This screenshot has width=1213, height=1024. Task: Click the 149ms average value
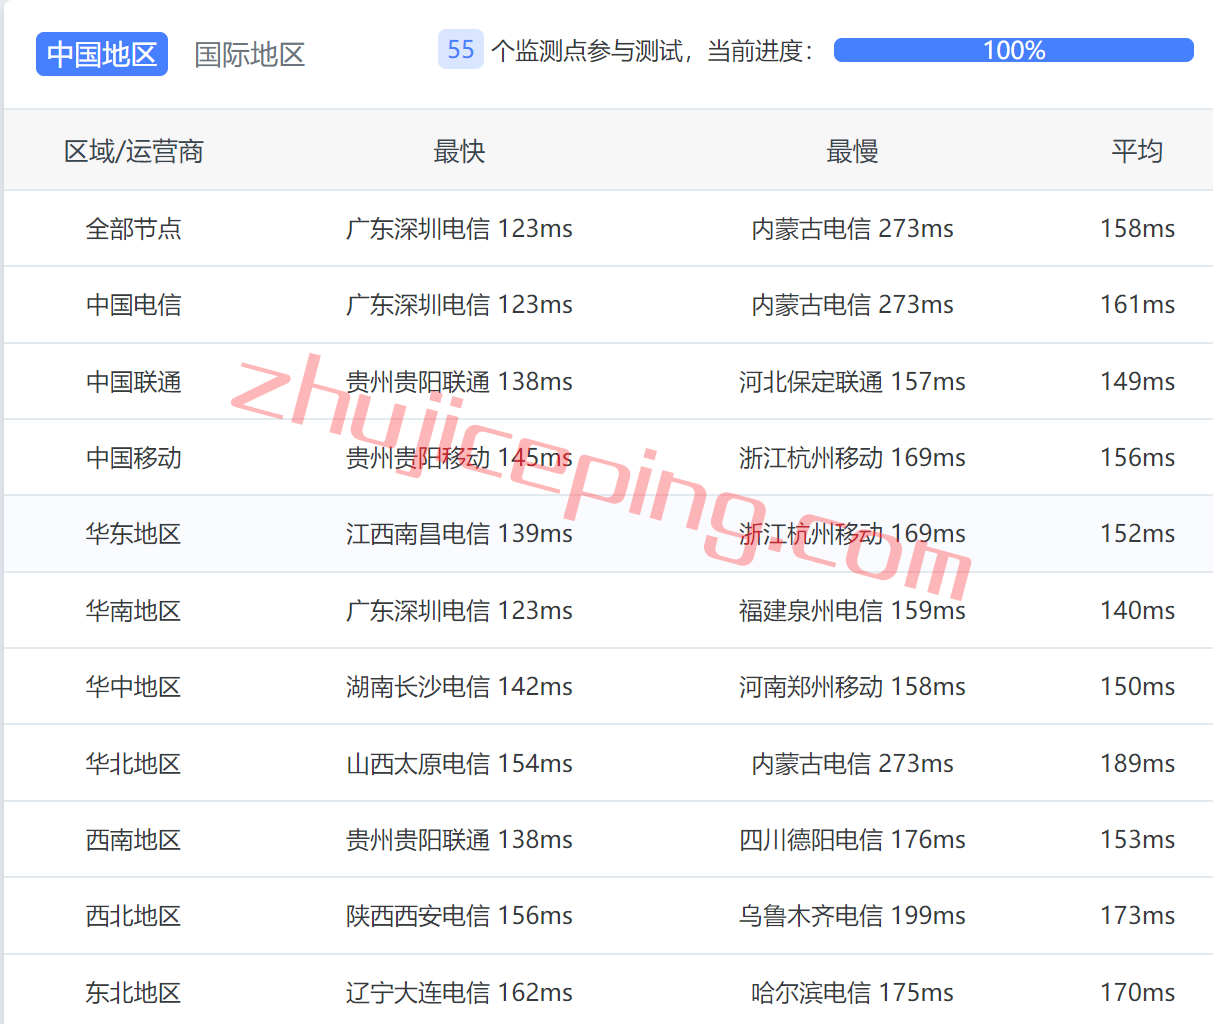pyautogui.click(x=1137, y=381)
